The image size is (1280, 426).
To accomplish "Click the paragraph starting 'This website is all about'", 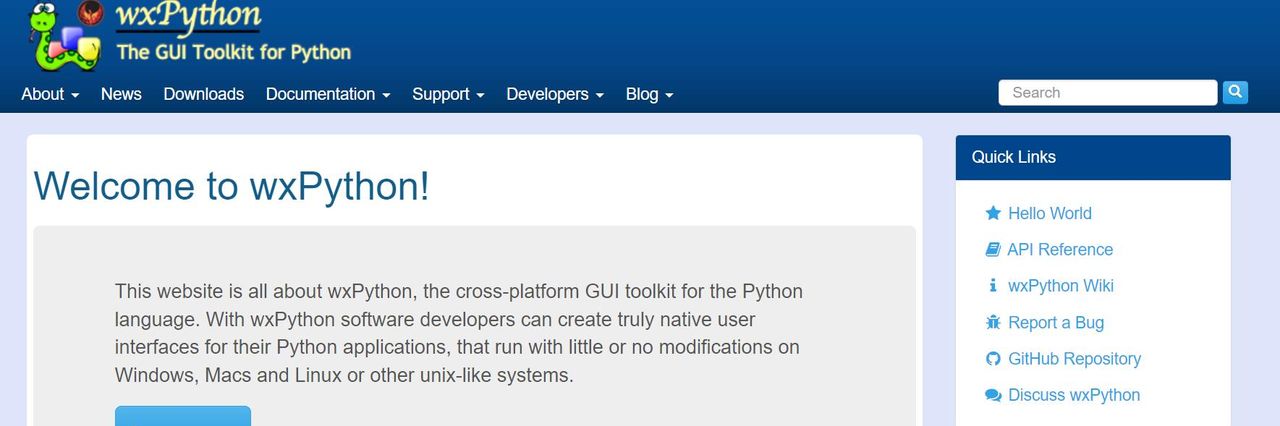I will tap(458, 334).
